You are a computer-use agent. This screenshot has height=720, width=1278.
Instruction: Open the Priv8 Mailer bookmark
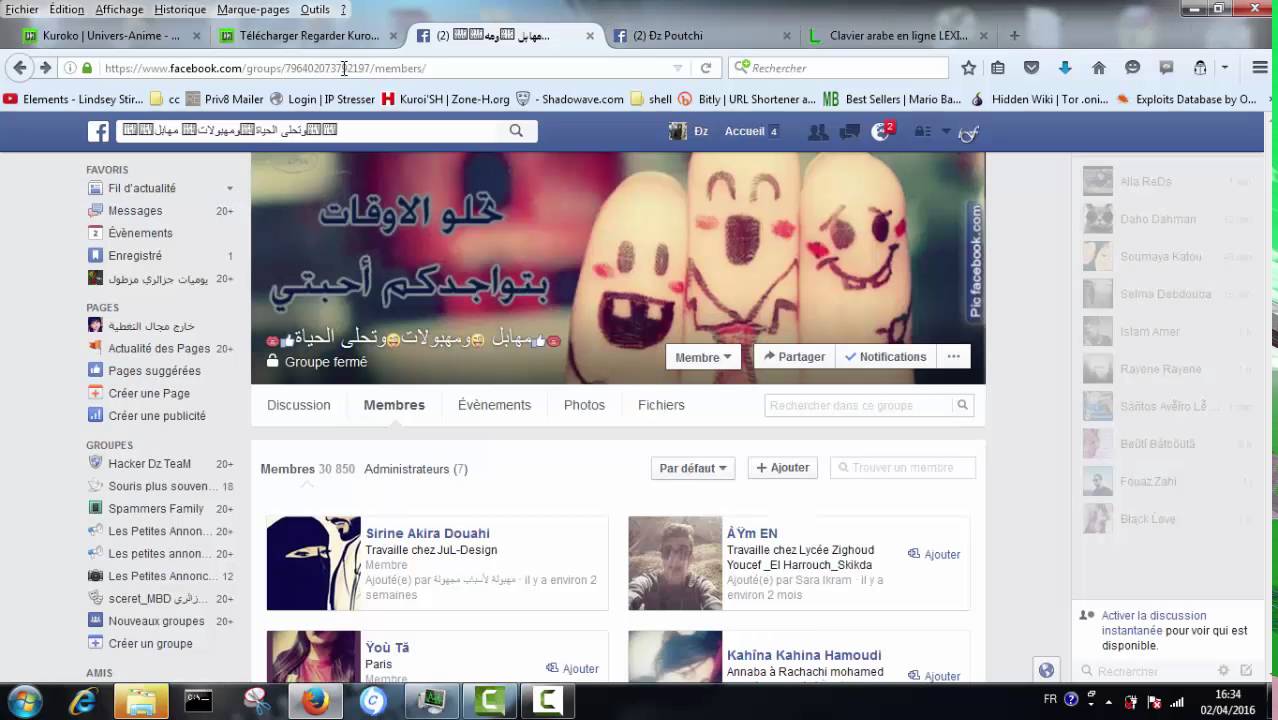click(225, 99)
